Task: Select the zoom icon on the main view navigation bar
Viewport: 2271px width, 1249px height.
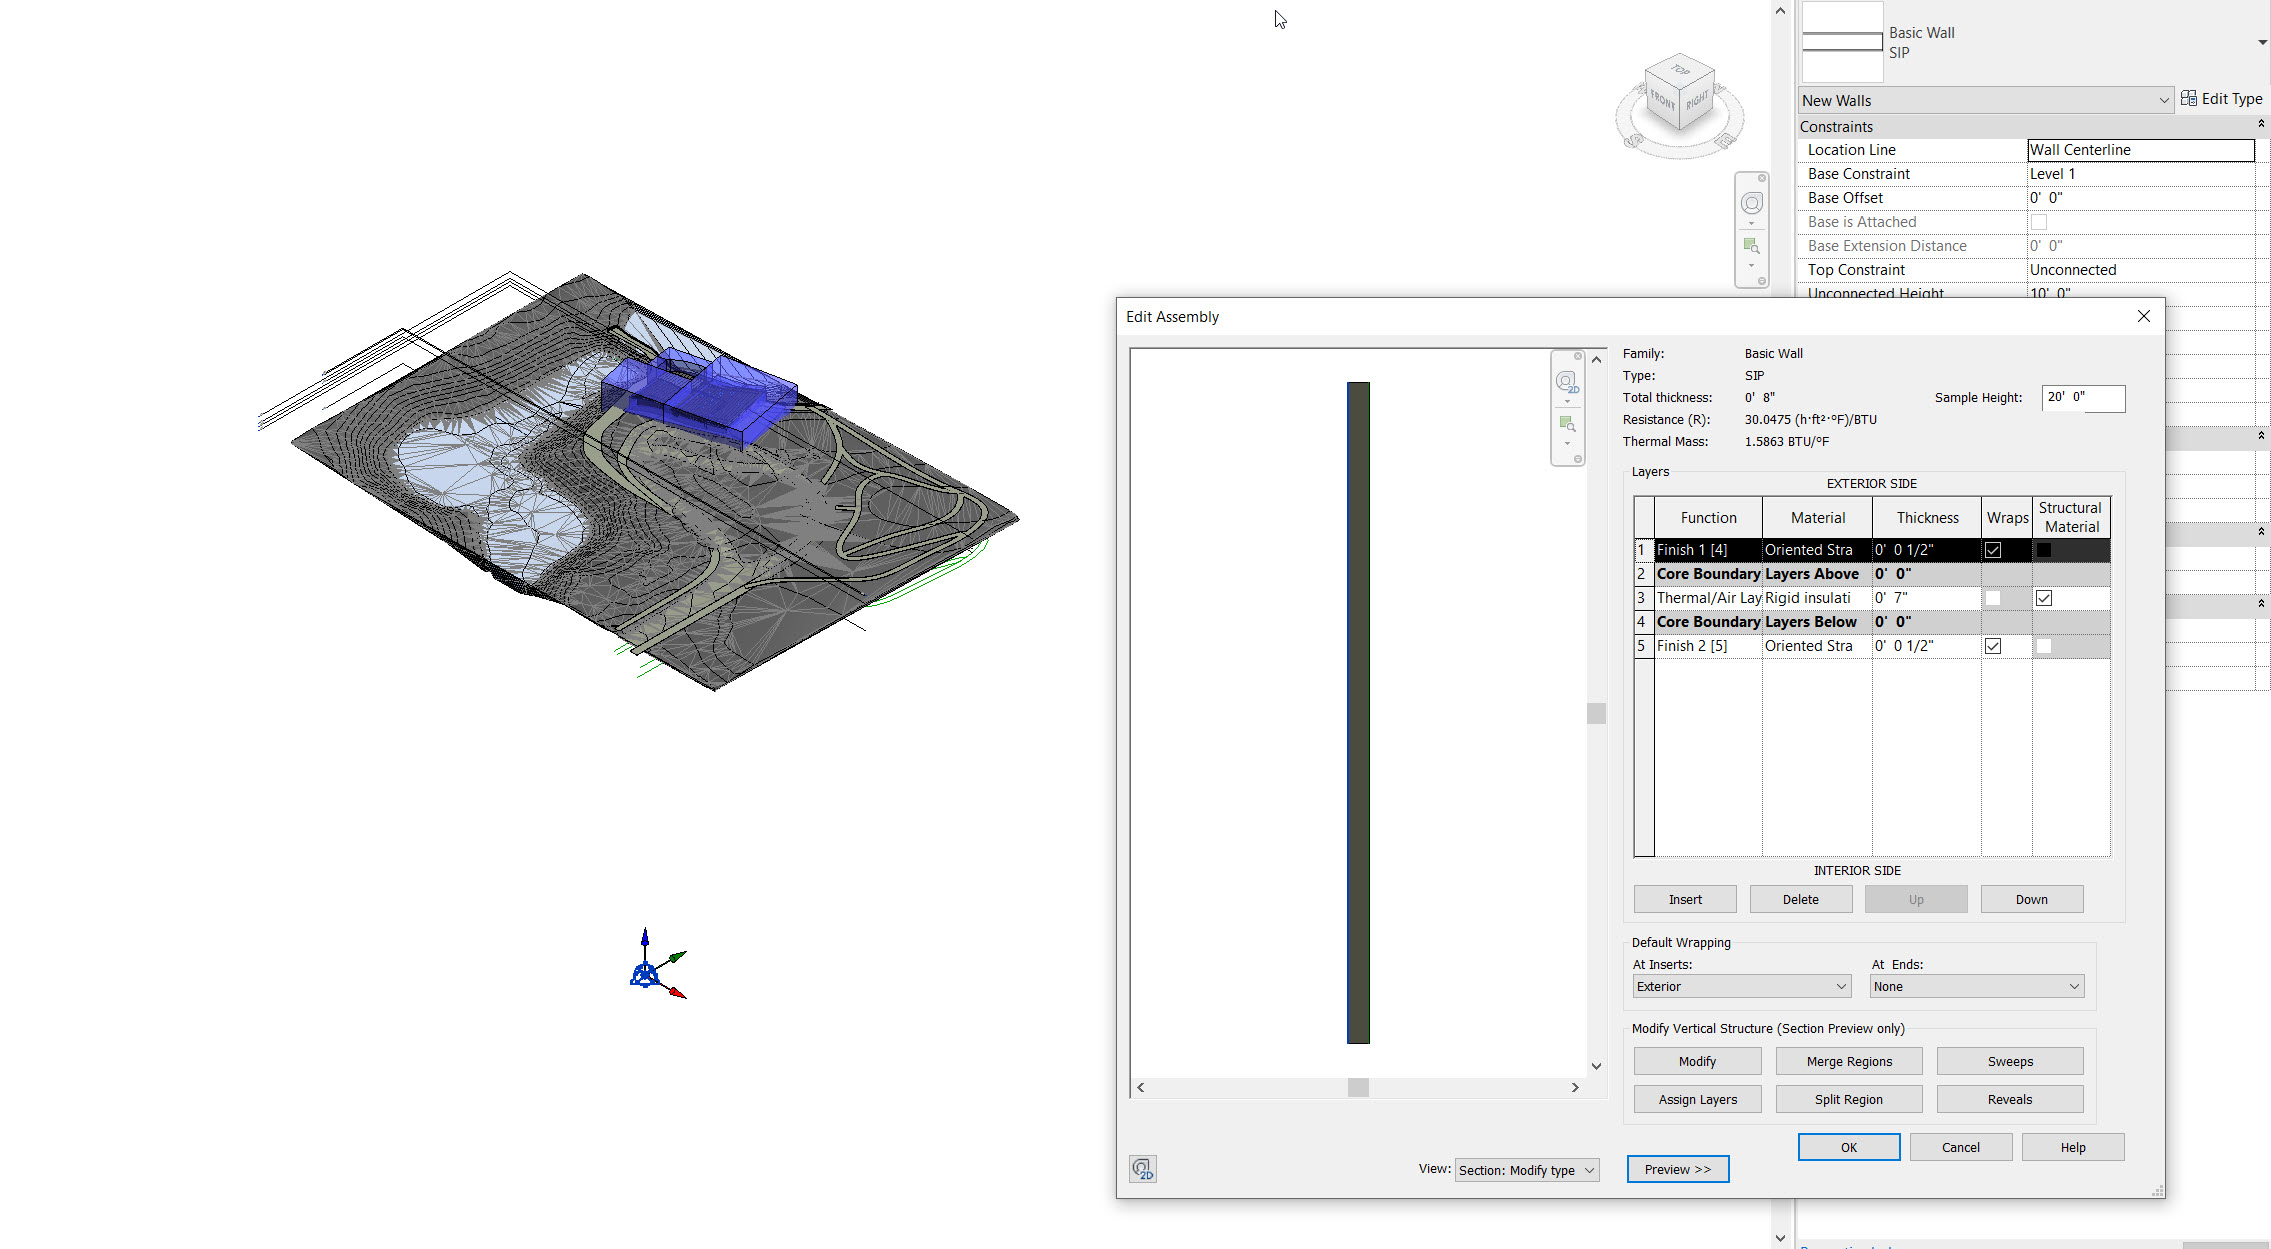Action: (x=1752, y=246)
